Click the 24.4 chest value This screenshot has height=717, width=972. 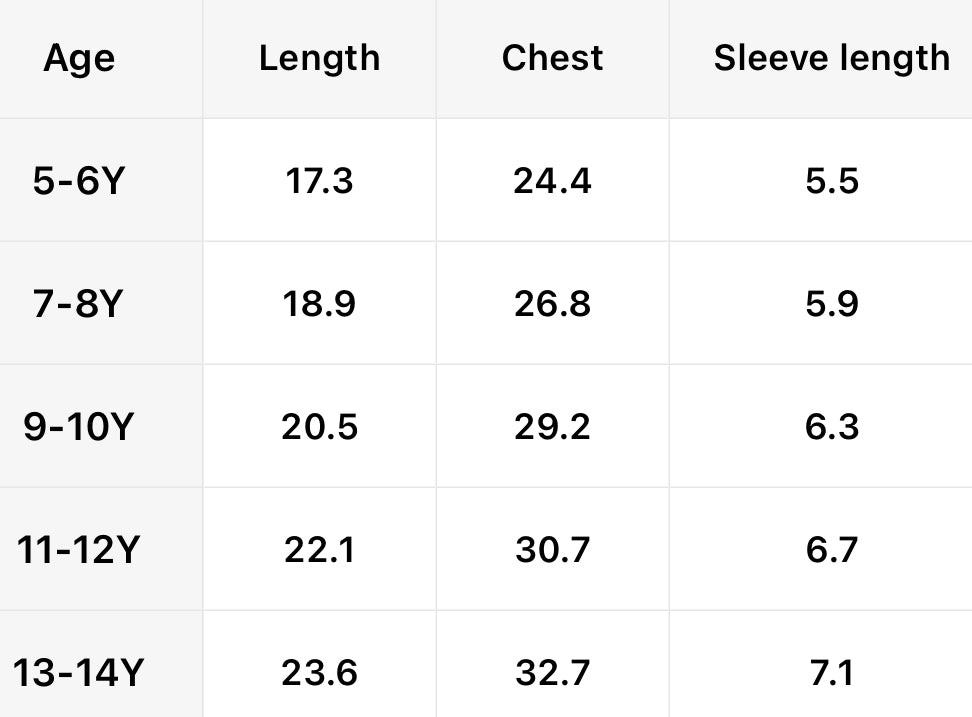[x=552, y=181]
